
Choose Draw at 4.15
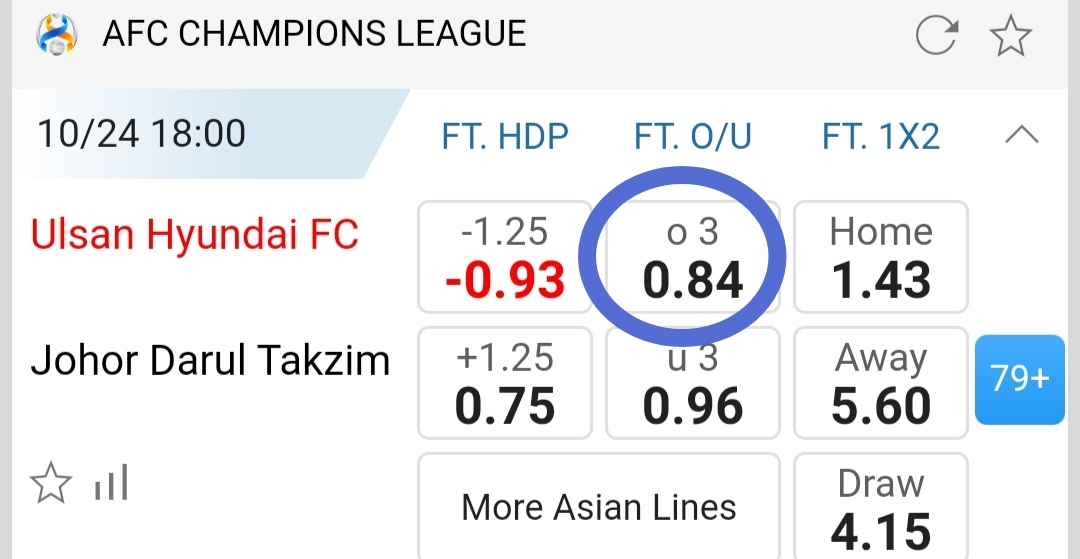tap(881, 508)
